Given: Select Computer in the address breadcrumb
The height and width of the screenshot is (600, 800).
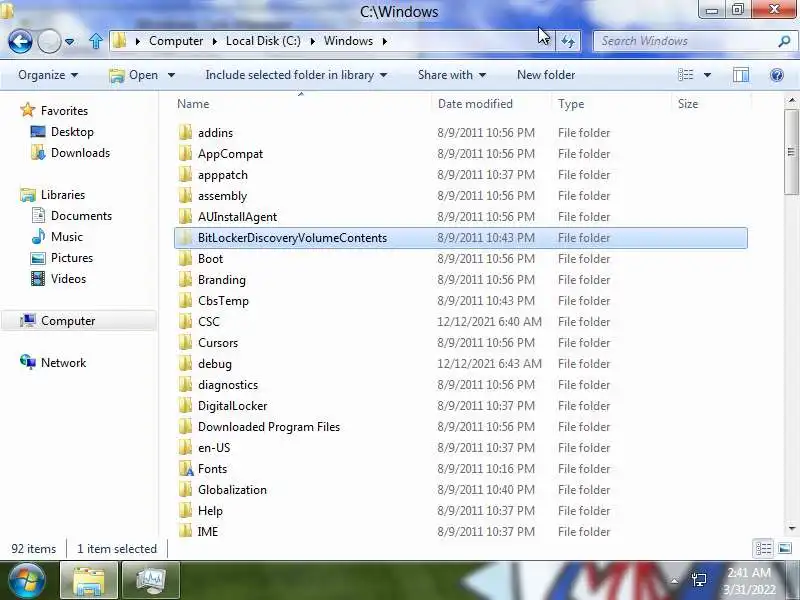Looking at the screenshot, I should pos(176,41).
